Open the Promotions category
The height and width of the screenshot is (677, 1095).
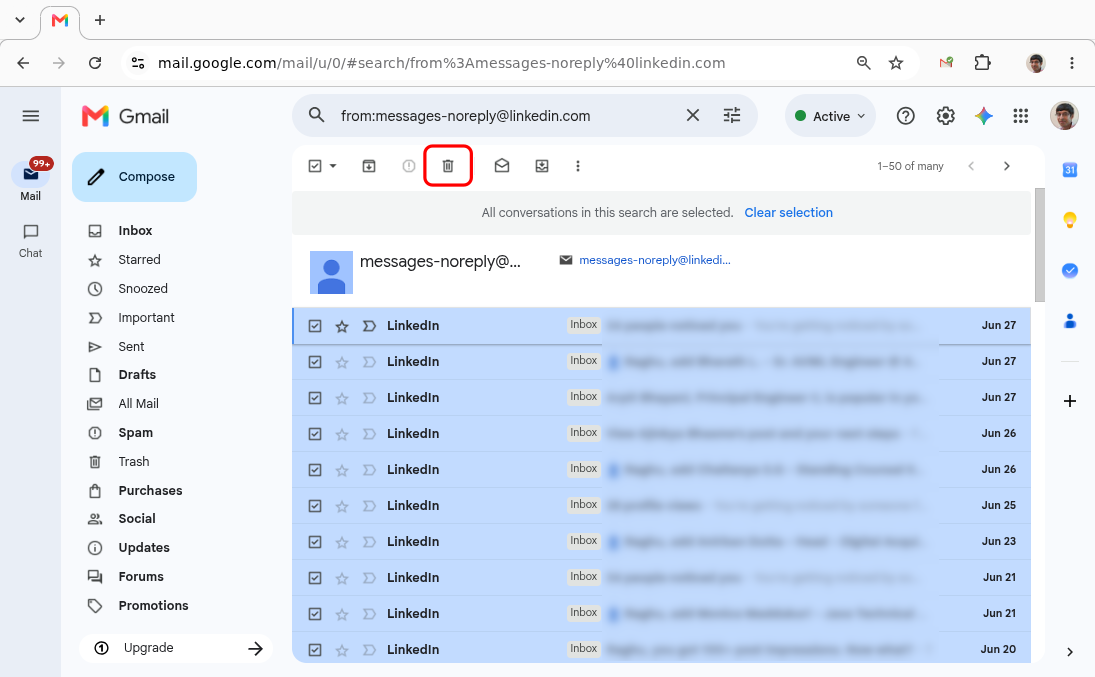tap(153, 606)
